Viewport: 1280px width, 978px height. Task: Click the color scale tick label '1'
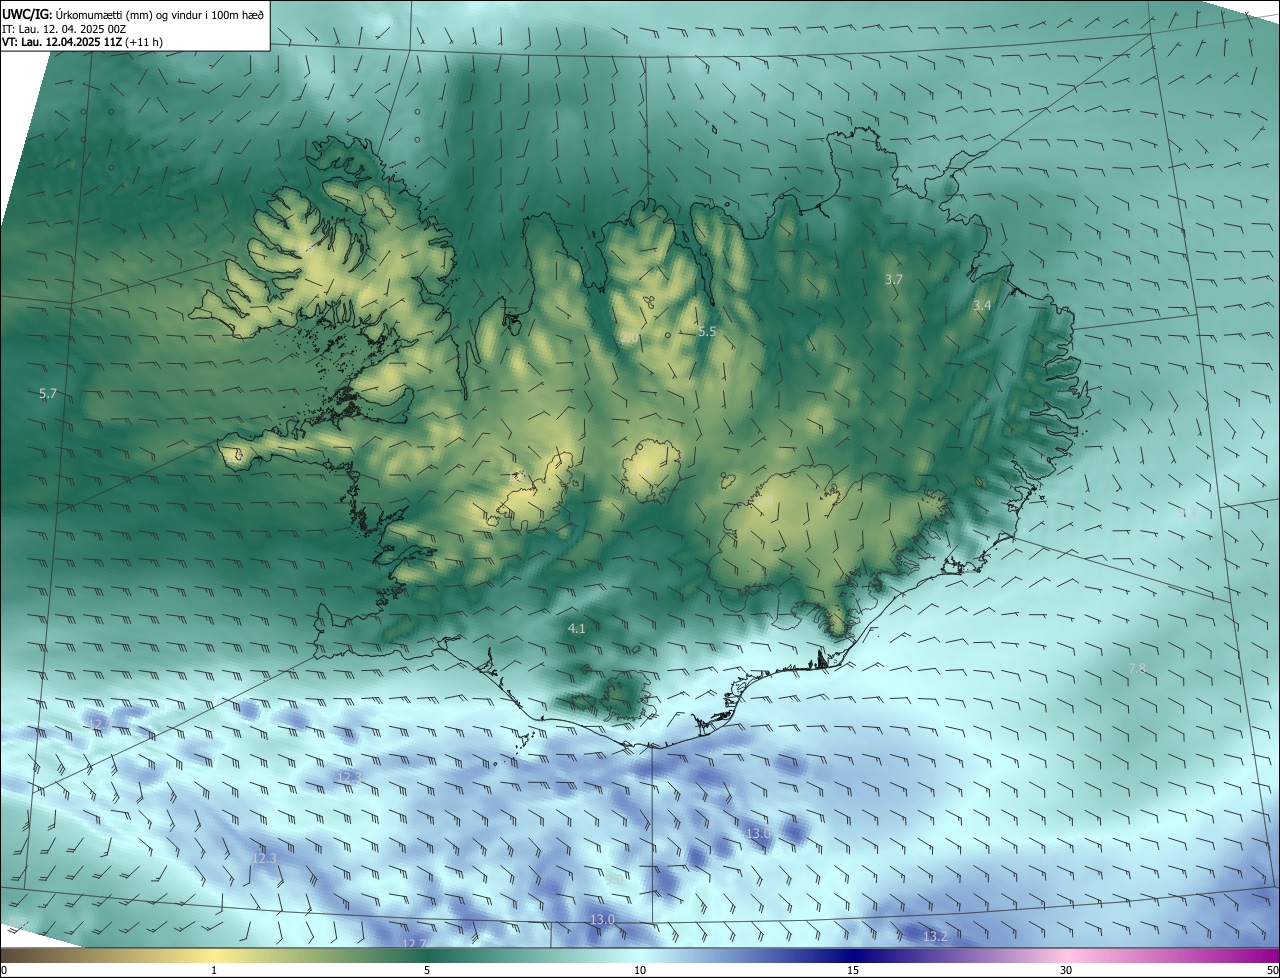(x=214, y=970)
